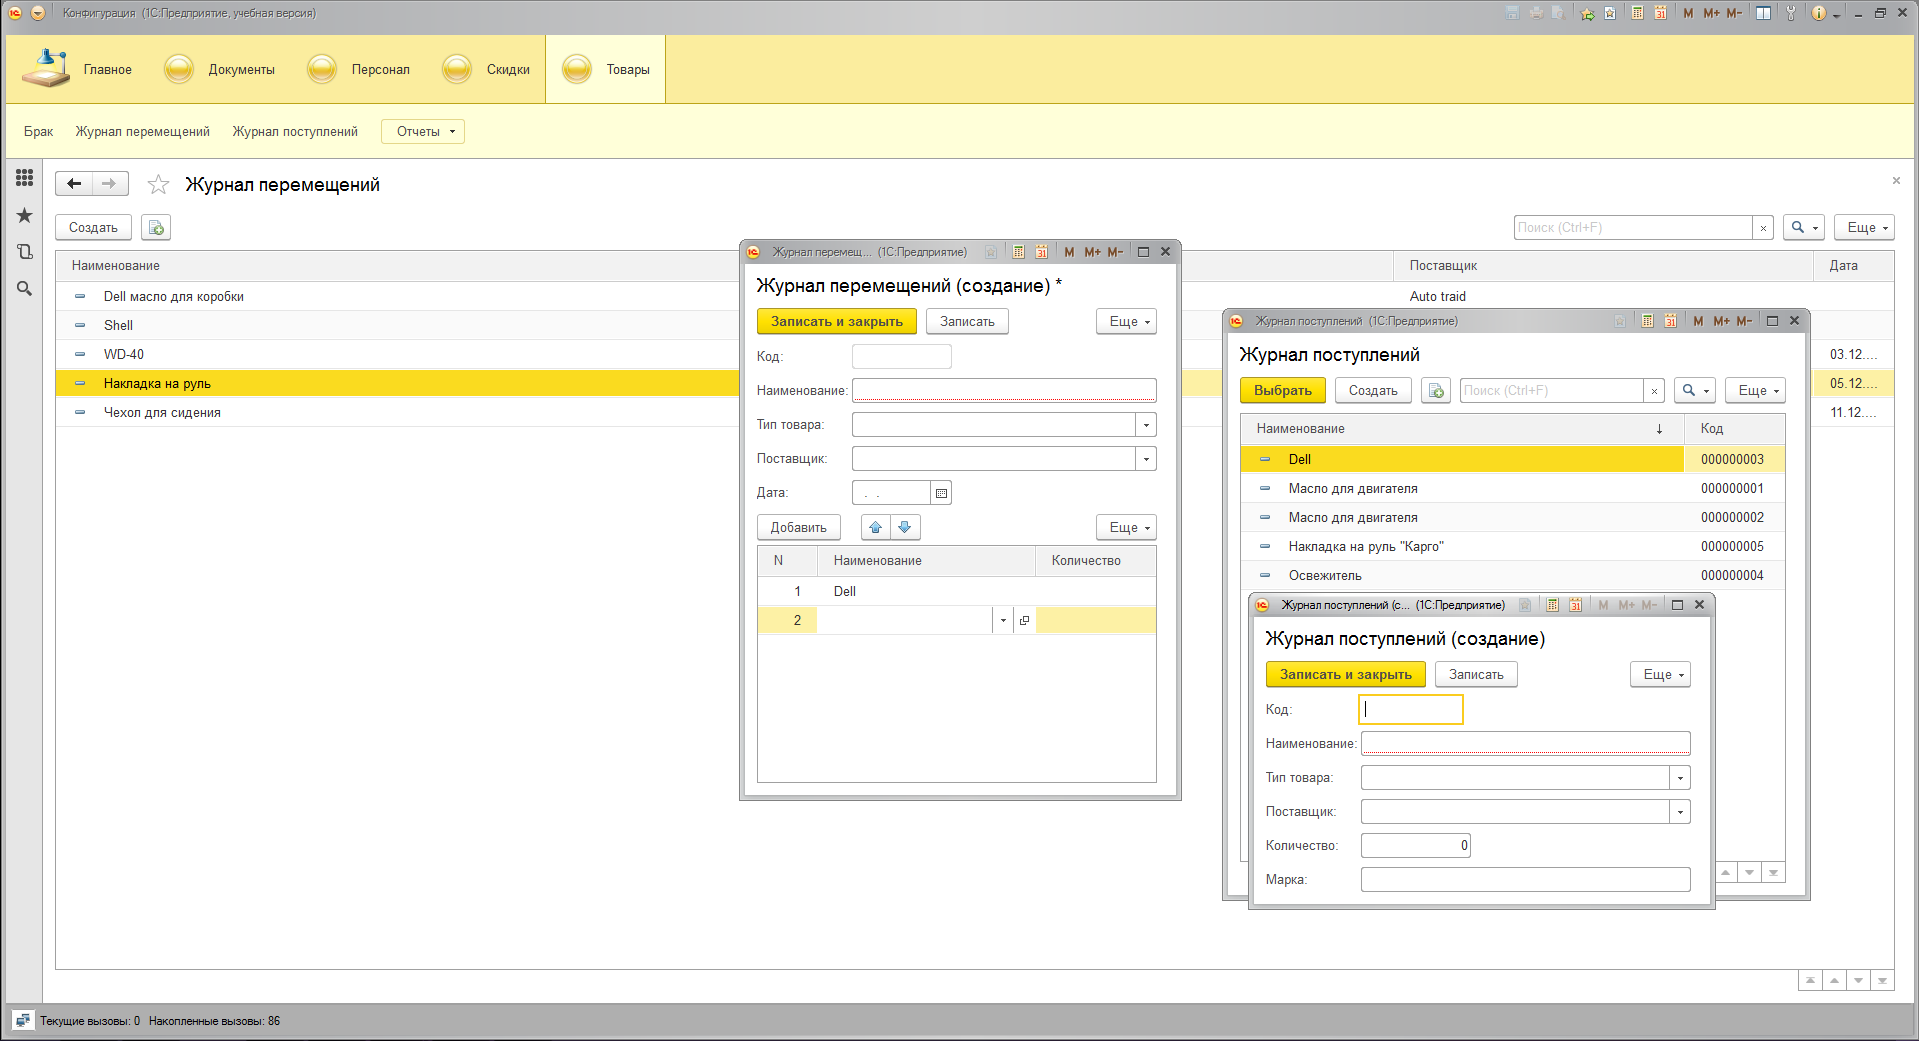Open the sections menu grid icon
Screen dimensions: 1919x1041
(x=25, y=178)
